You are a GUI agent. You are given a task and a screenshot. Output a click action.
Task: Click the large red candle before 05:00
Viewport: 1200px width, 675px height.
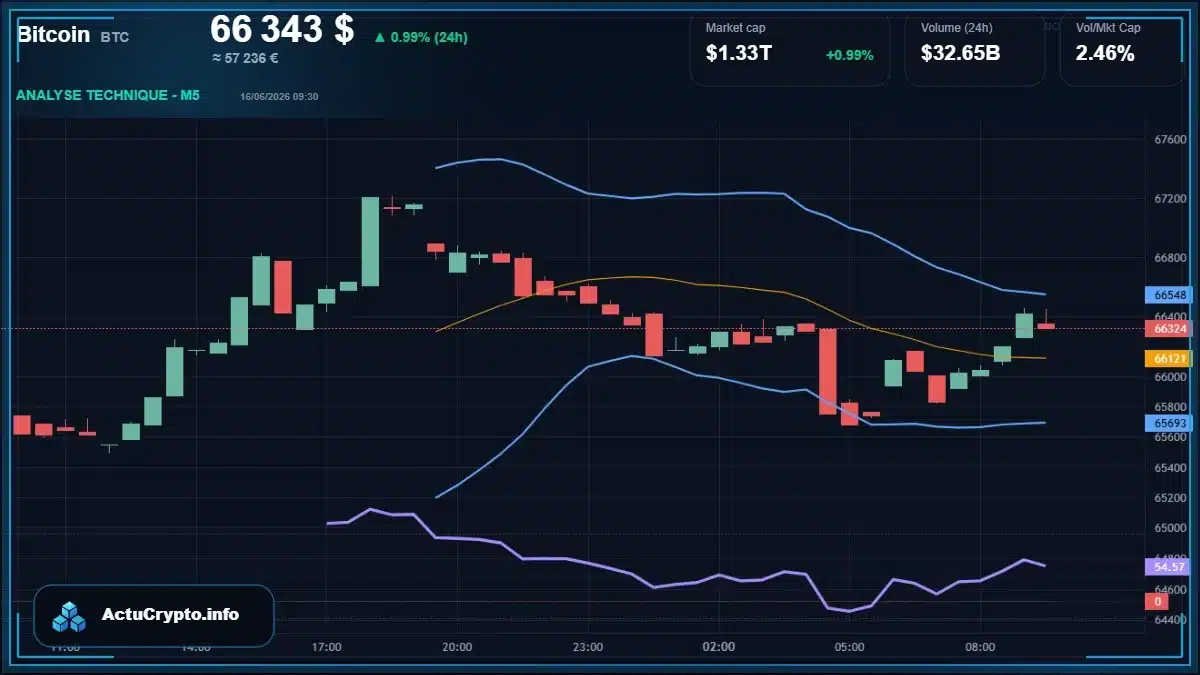coord(827,371)
